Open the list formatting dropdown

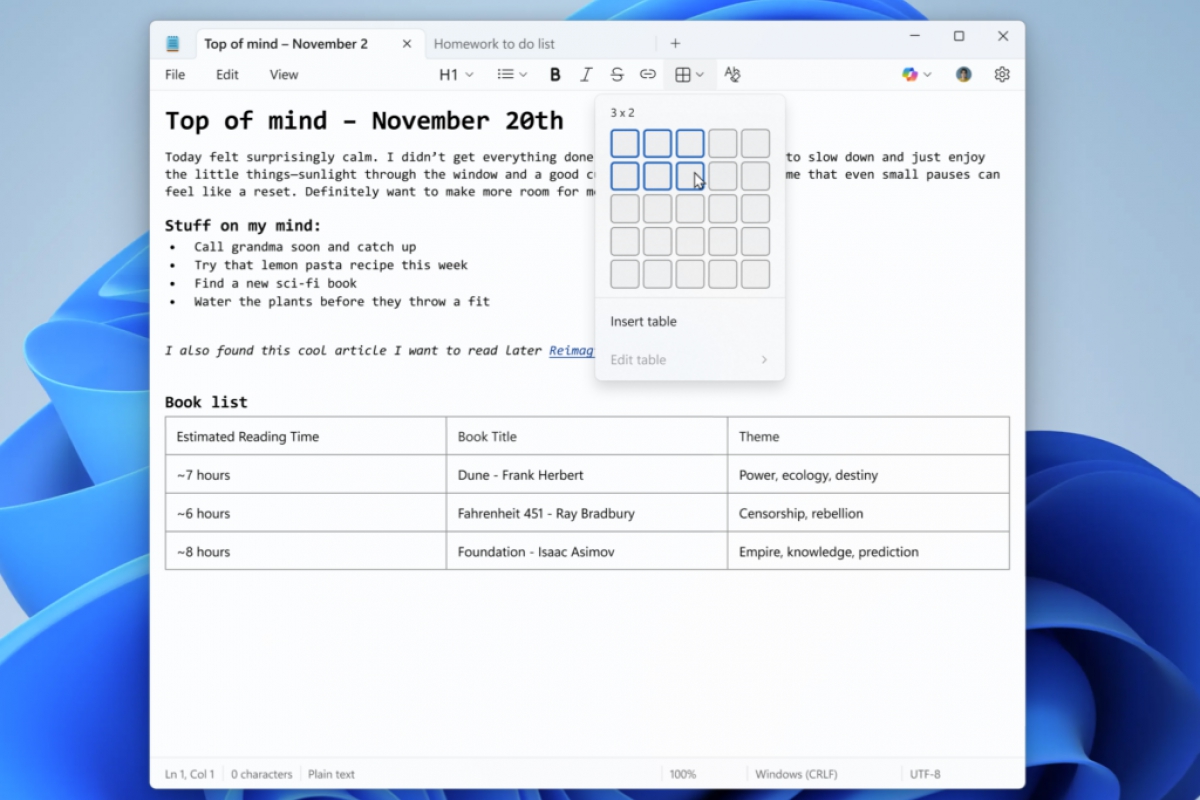[x=510, y=74]
